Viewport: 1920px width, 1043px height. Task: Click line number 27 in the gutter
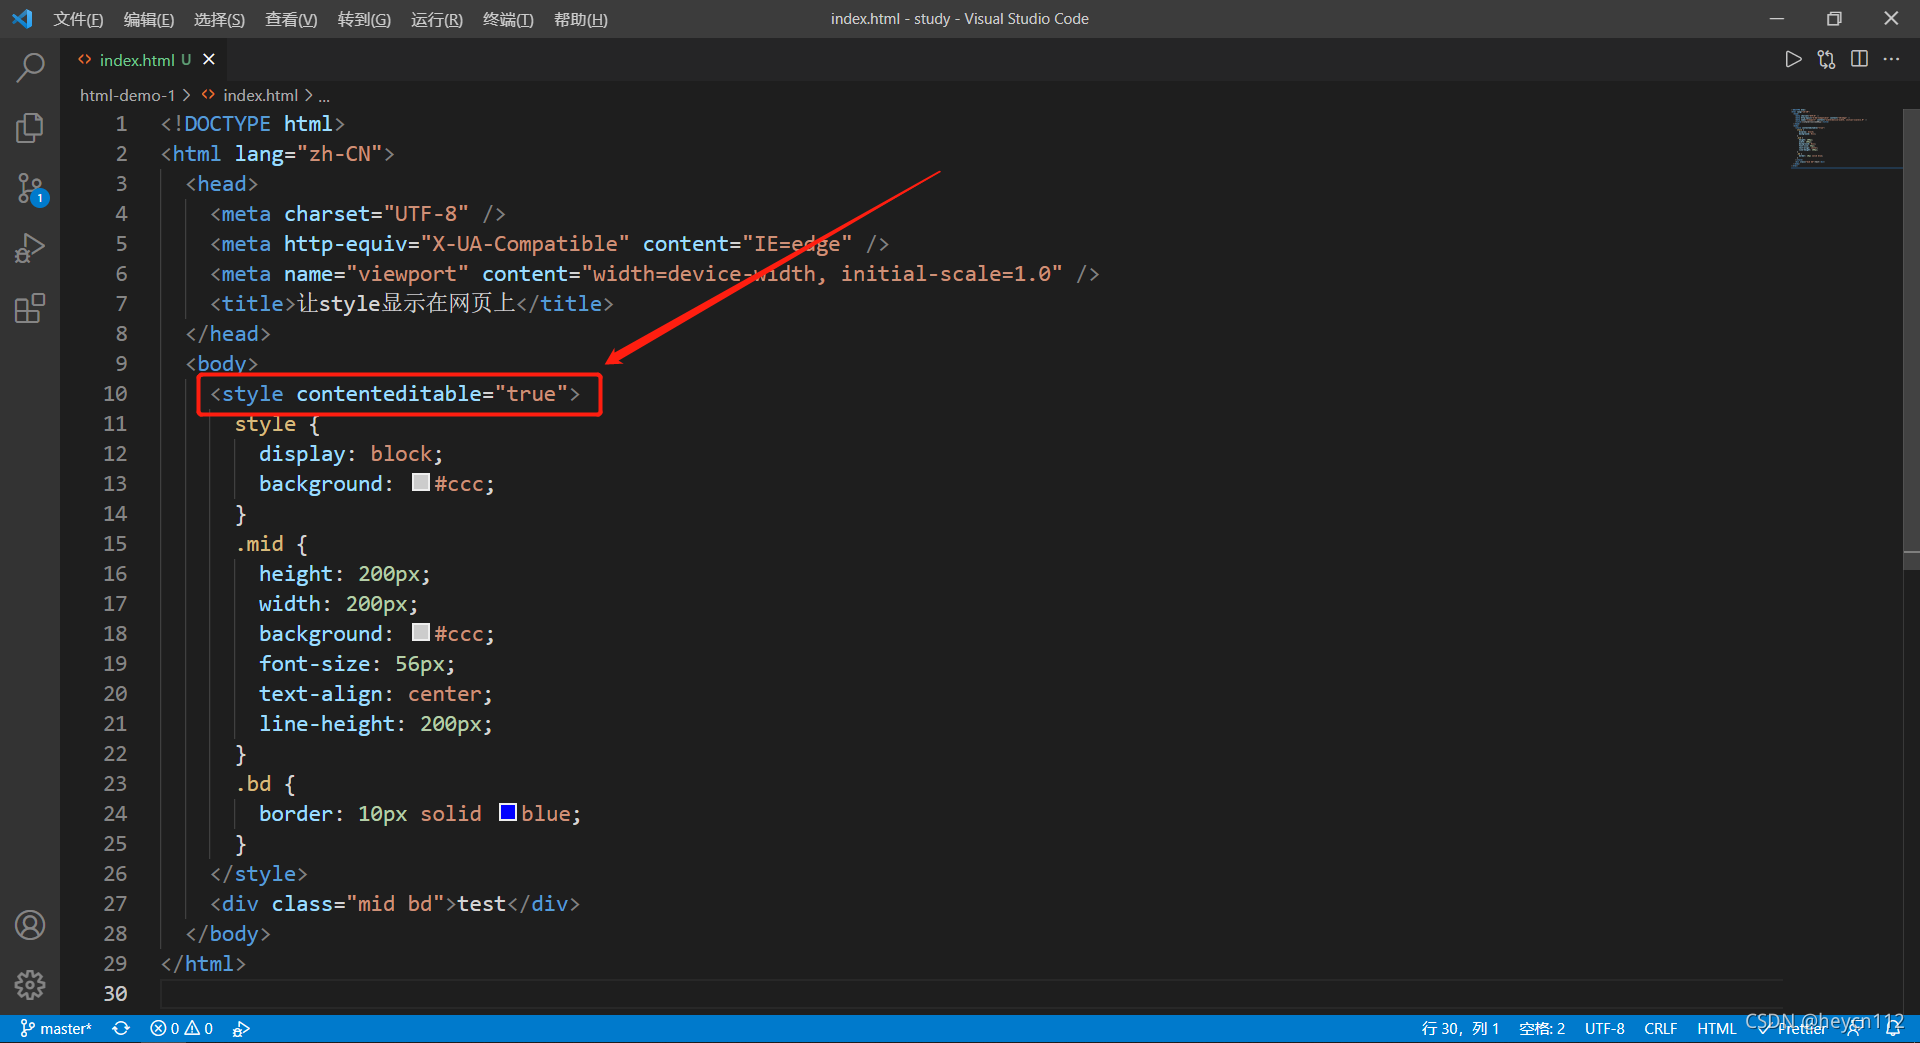(115, 904)
